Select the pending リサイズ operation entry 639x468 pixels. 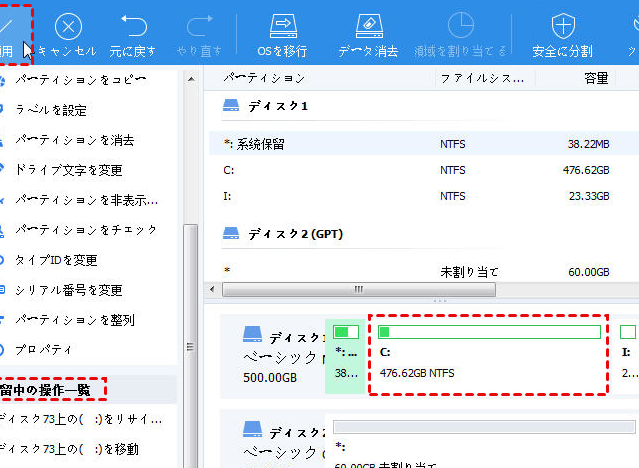81,419
